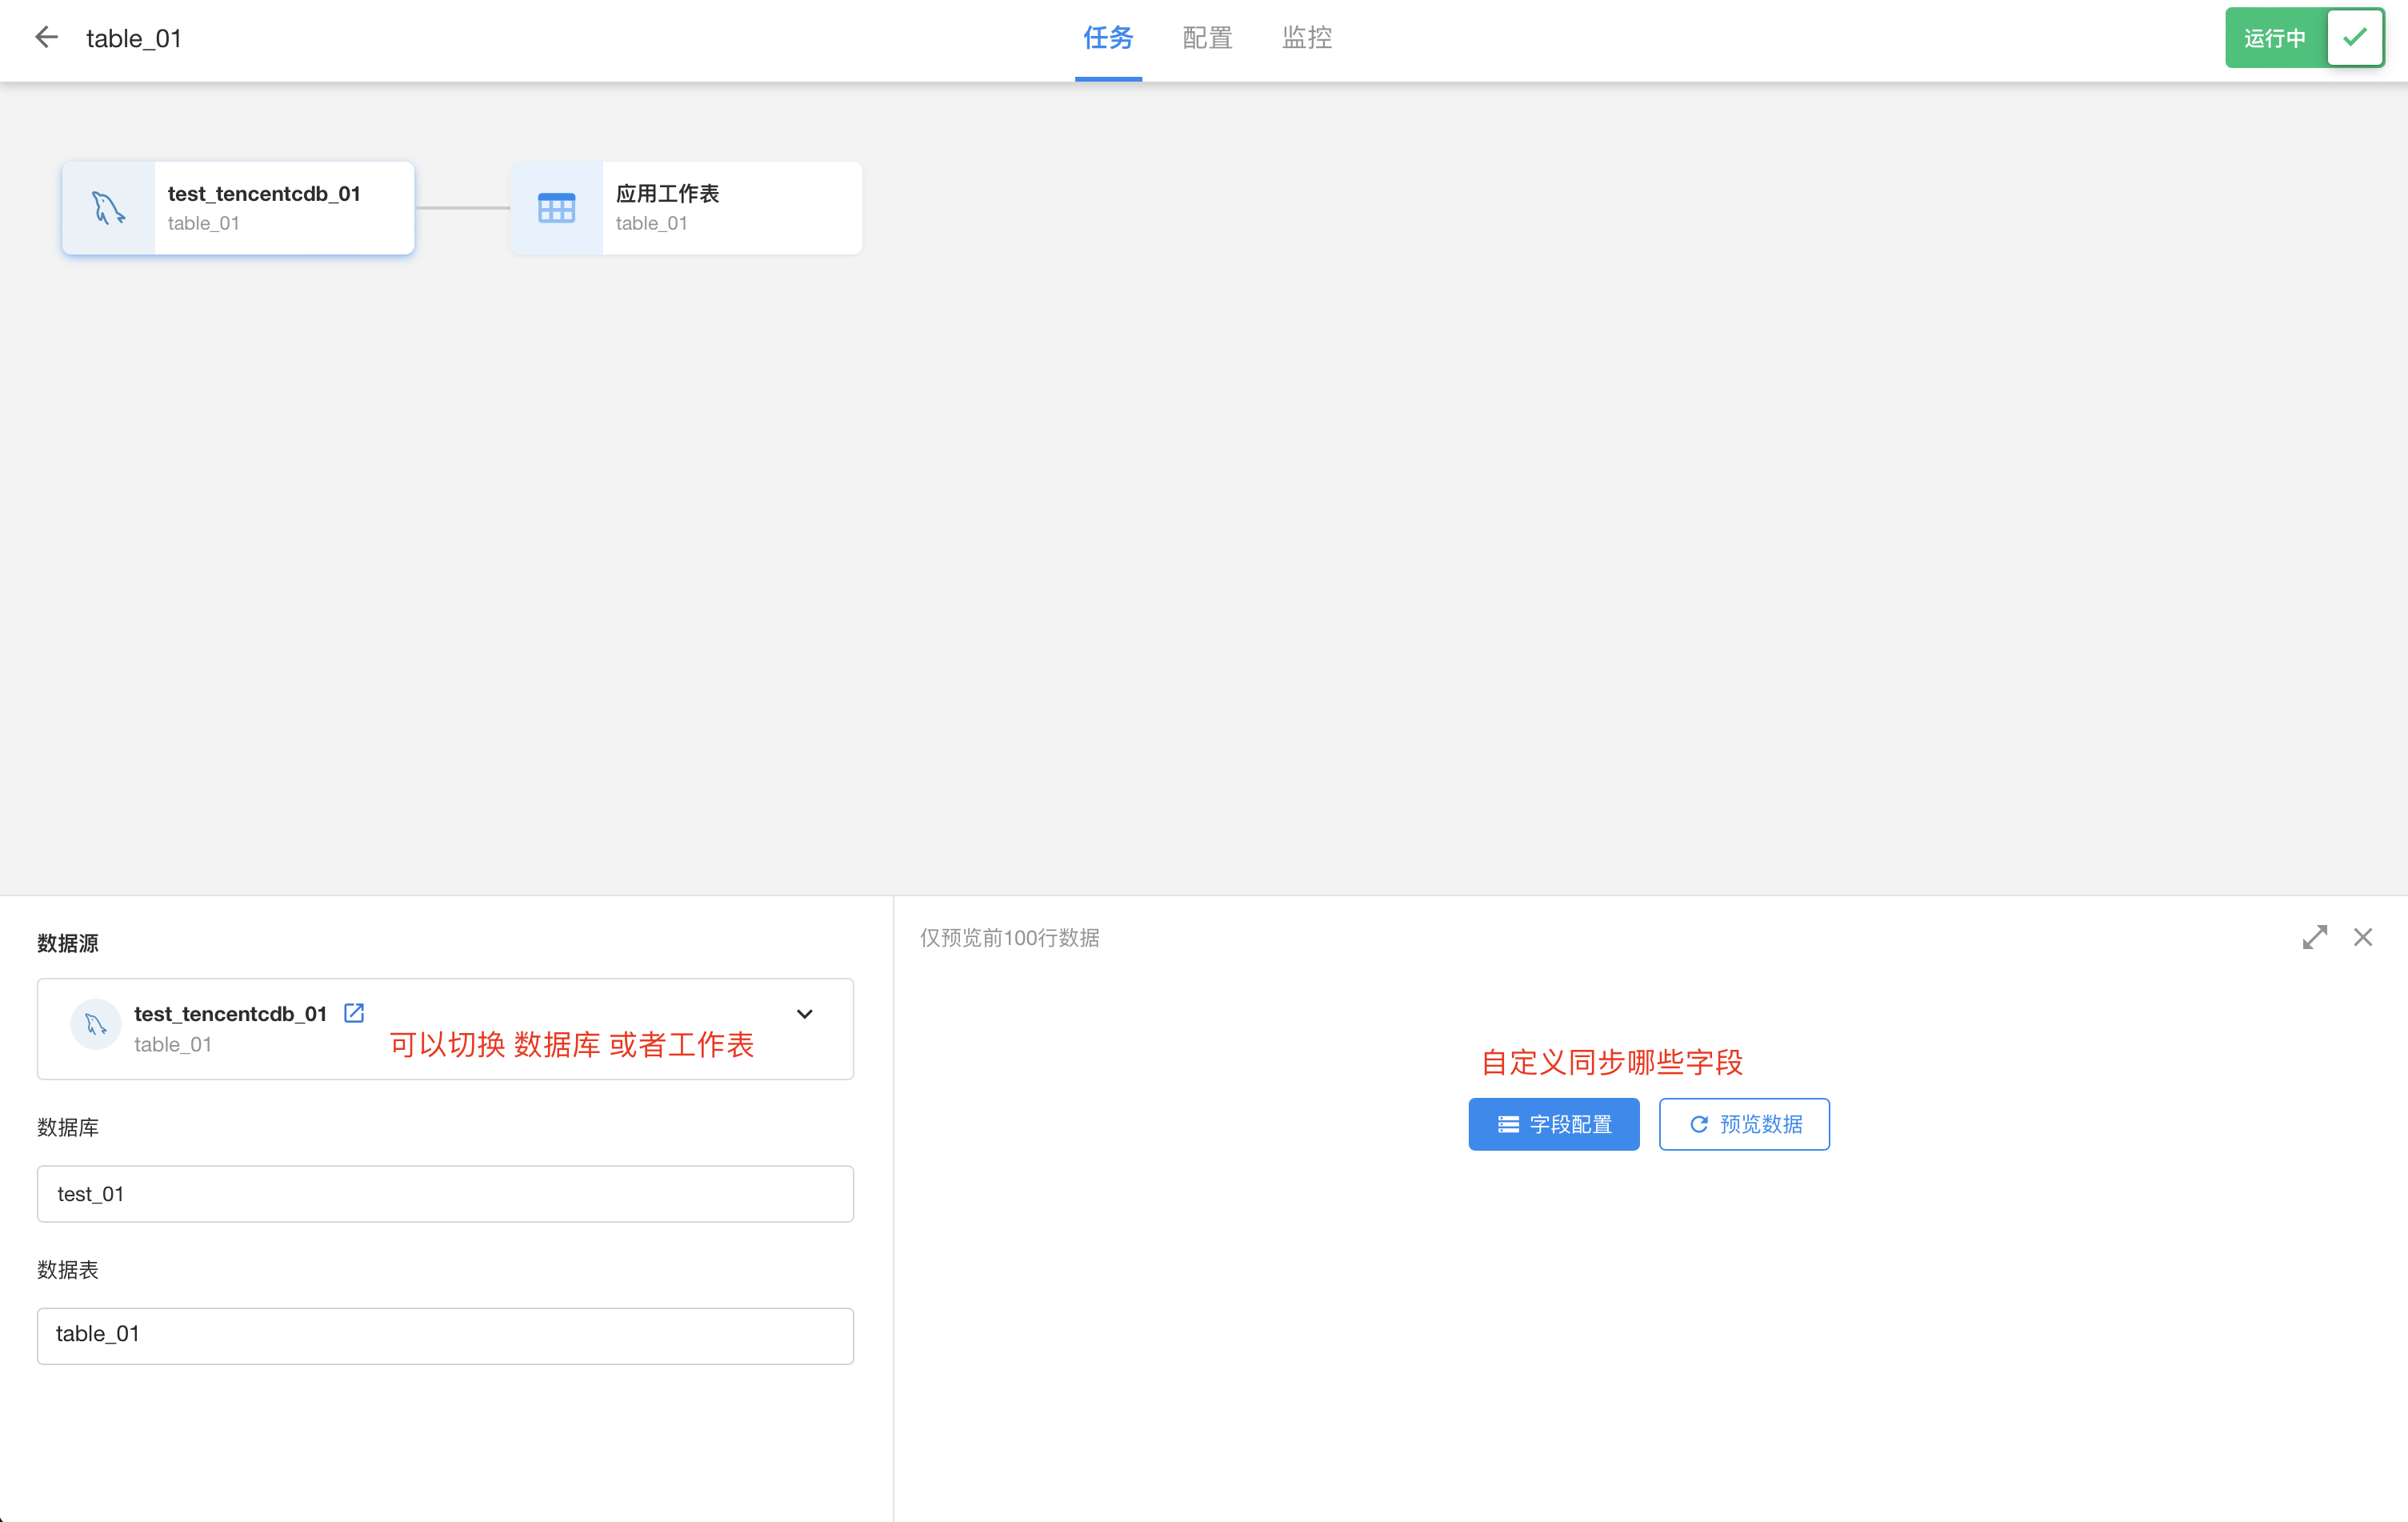This screenshot has width=2408, height=1522.
Task: Close the preview panel with X icon
Action: pyautogui.click(x=2363, y=937)
